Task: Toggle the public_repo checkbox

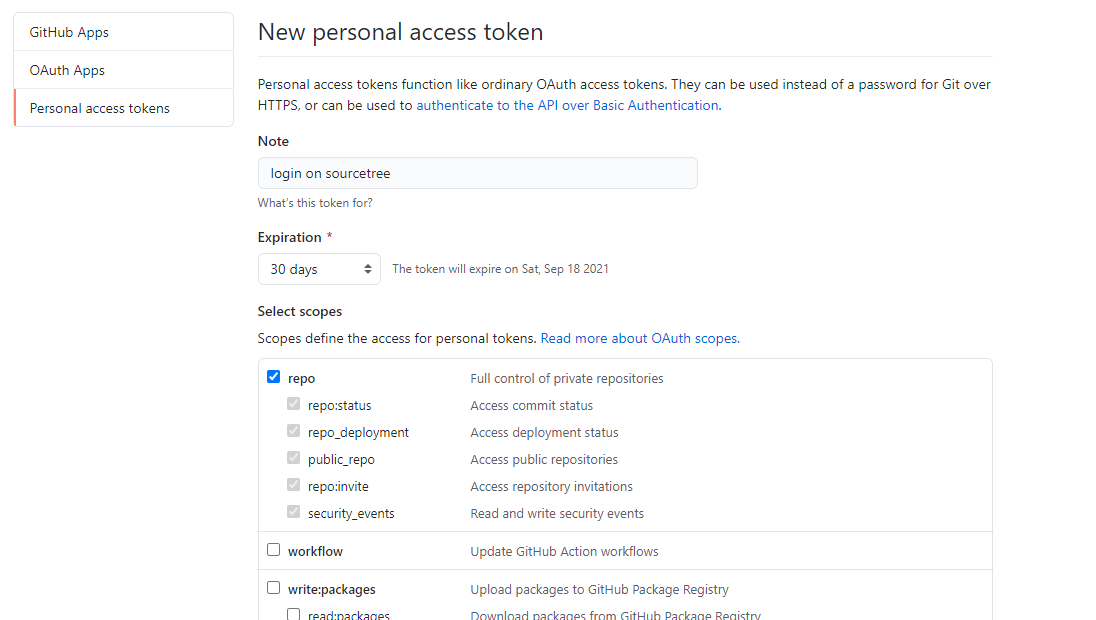Action: click(294, 458)
